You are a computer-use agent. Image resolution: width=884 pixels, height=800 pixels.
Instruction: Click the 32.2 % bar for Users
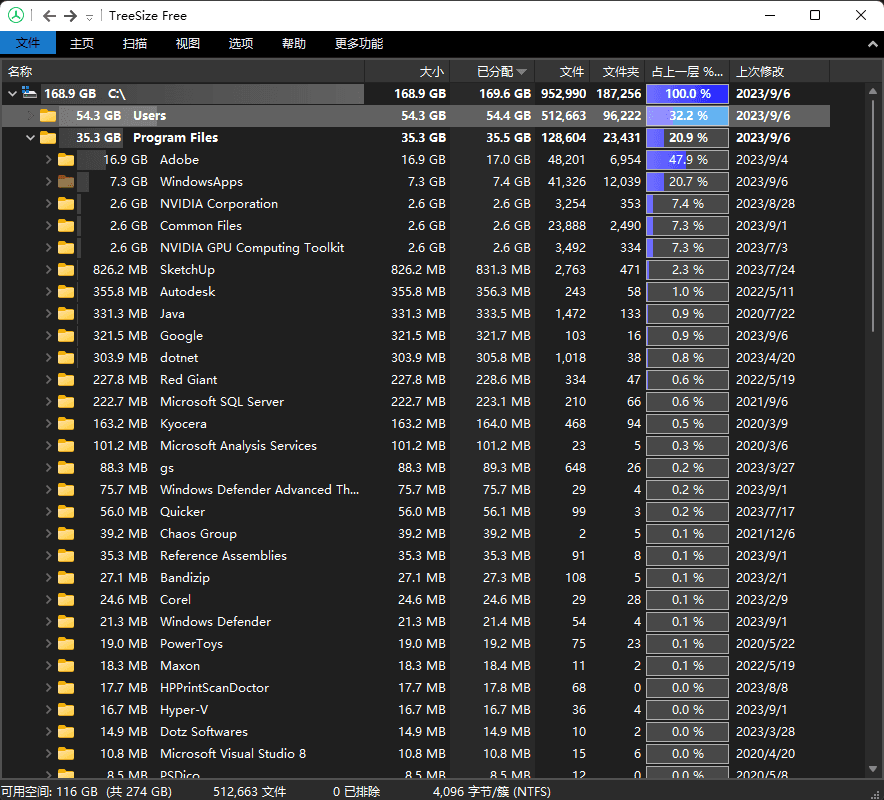pyautogui.click(x=687, y=116)
